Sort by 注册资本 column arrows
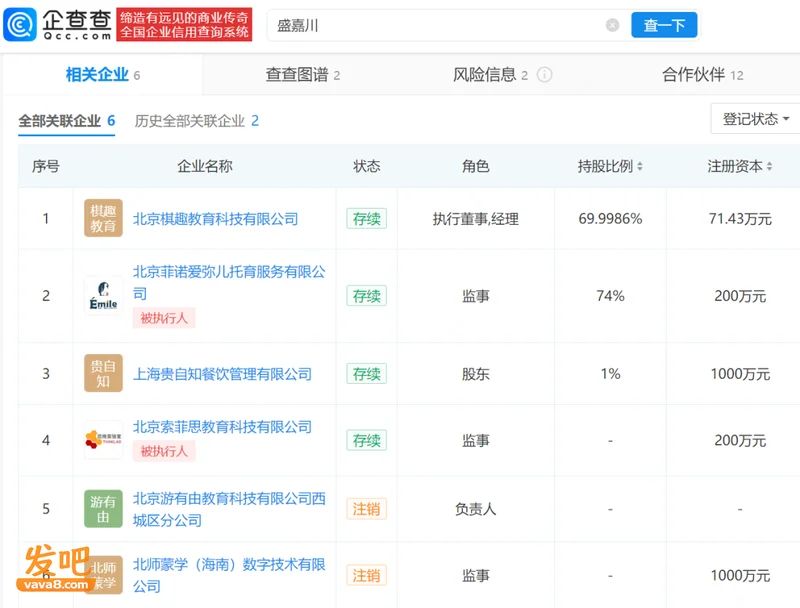Screen dimensions: 800x608 [769, 166]
